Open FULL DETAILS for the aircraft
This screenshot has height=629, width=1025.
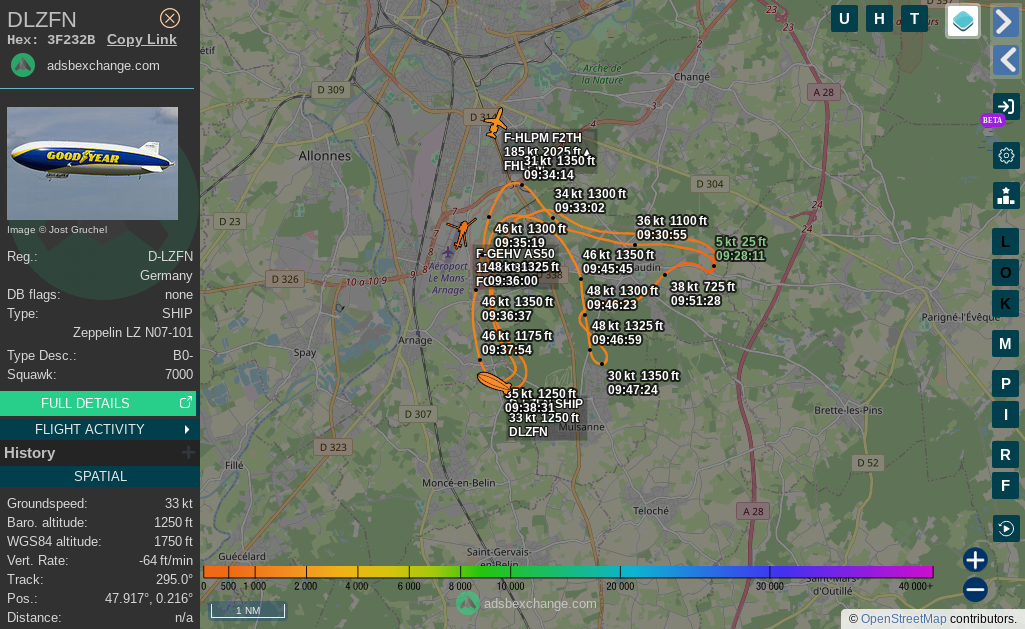tap(98, 403)
